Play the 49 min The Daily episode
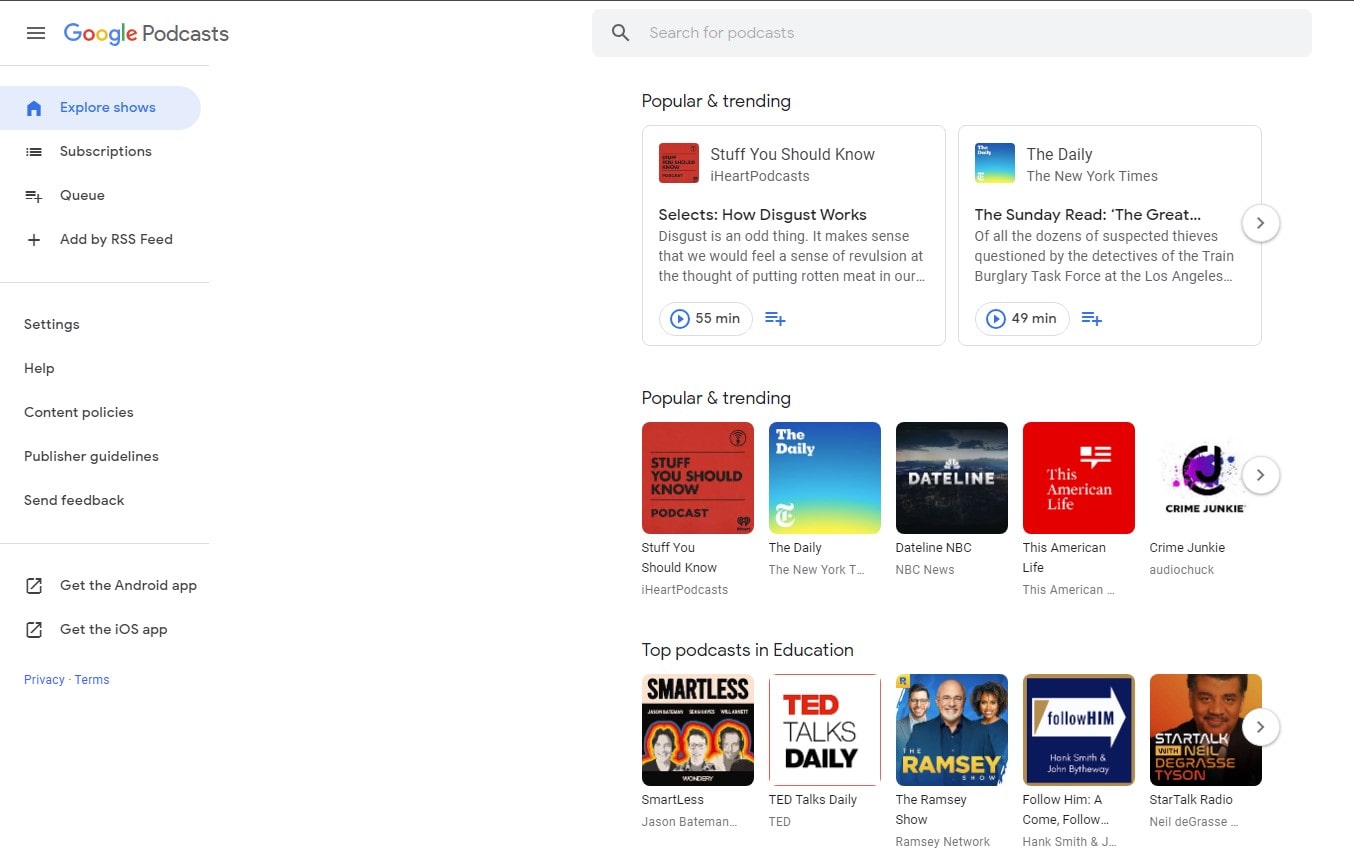This screenshot has width=1354, height=854. (1022, 319)
